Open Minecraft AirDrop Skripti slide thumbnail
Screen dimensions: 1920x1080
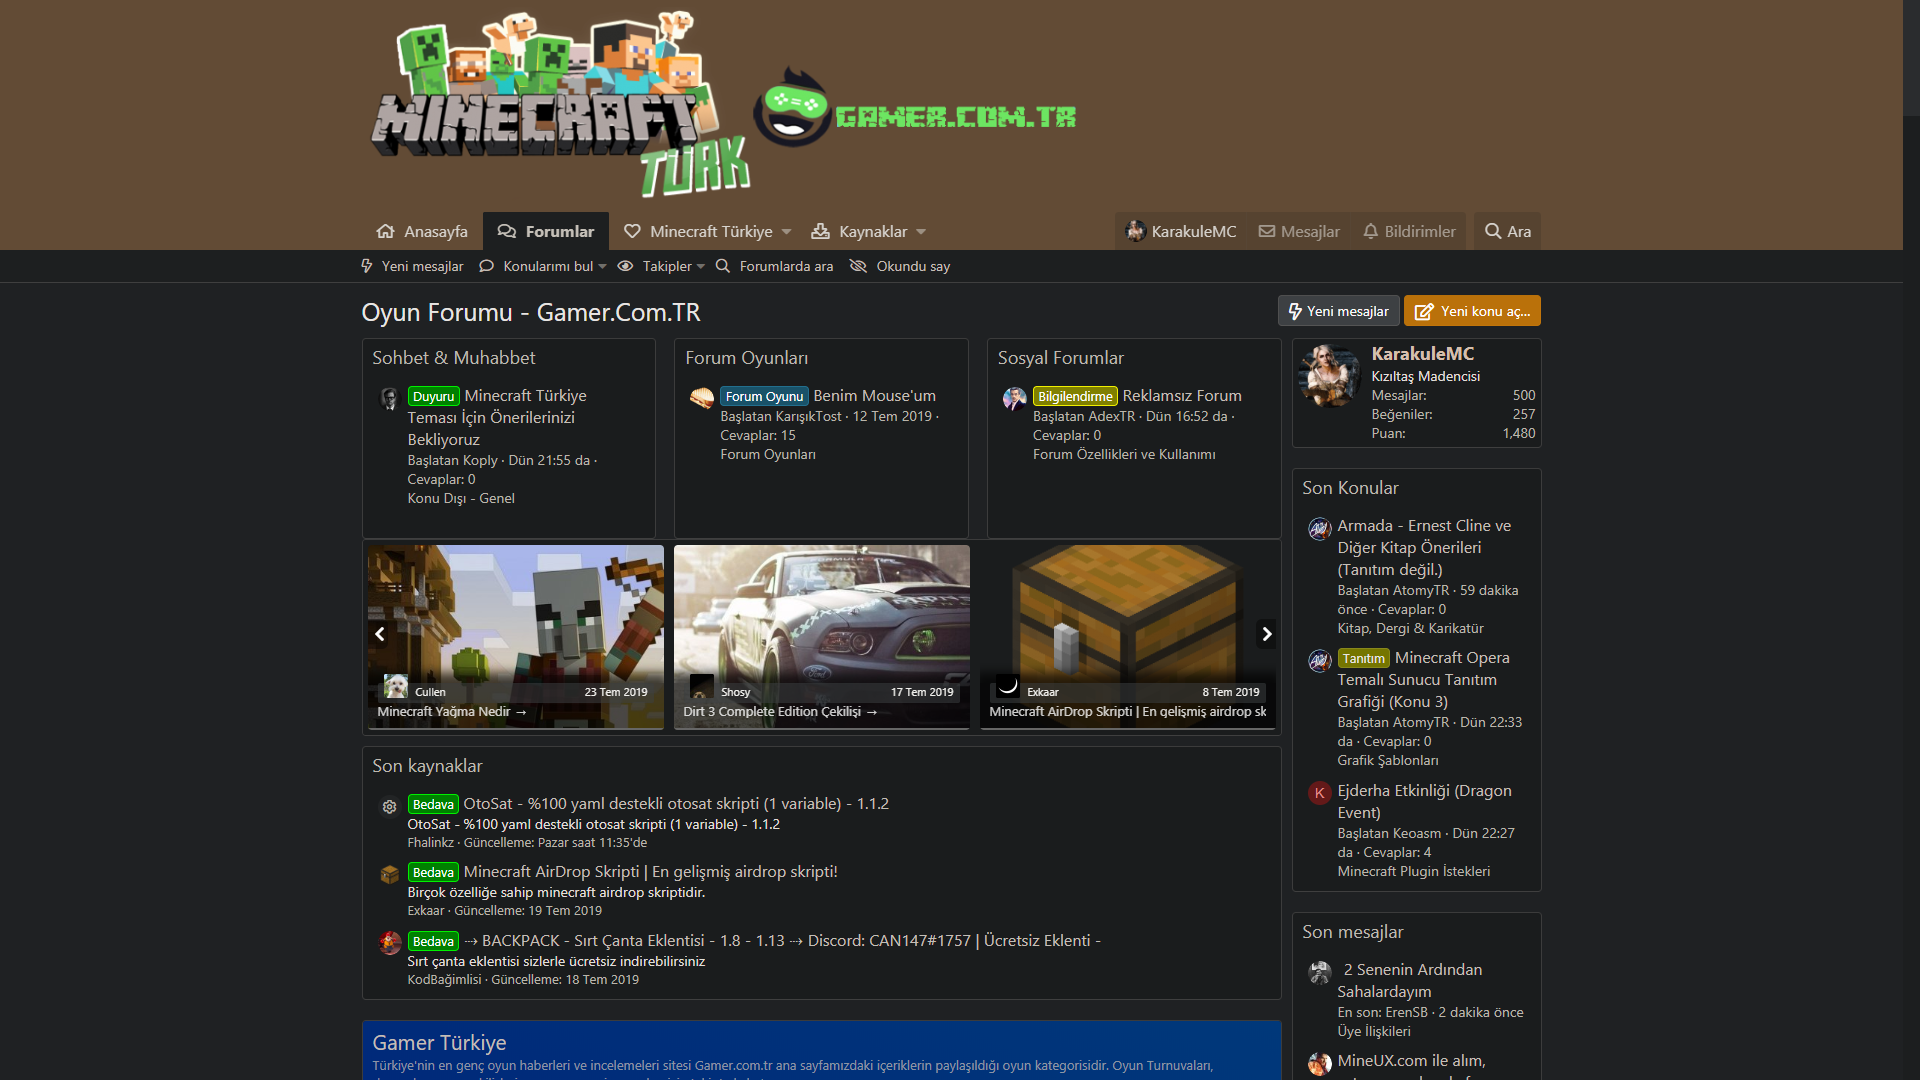tap(1128, 637)
